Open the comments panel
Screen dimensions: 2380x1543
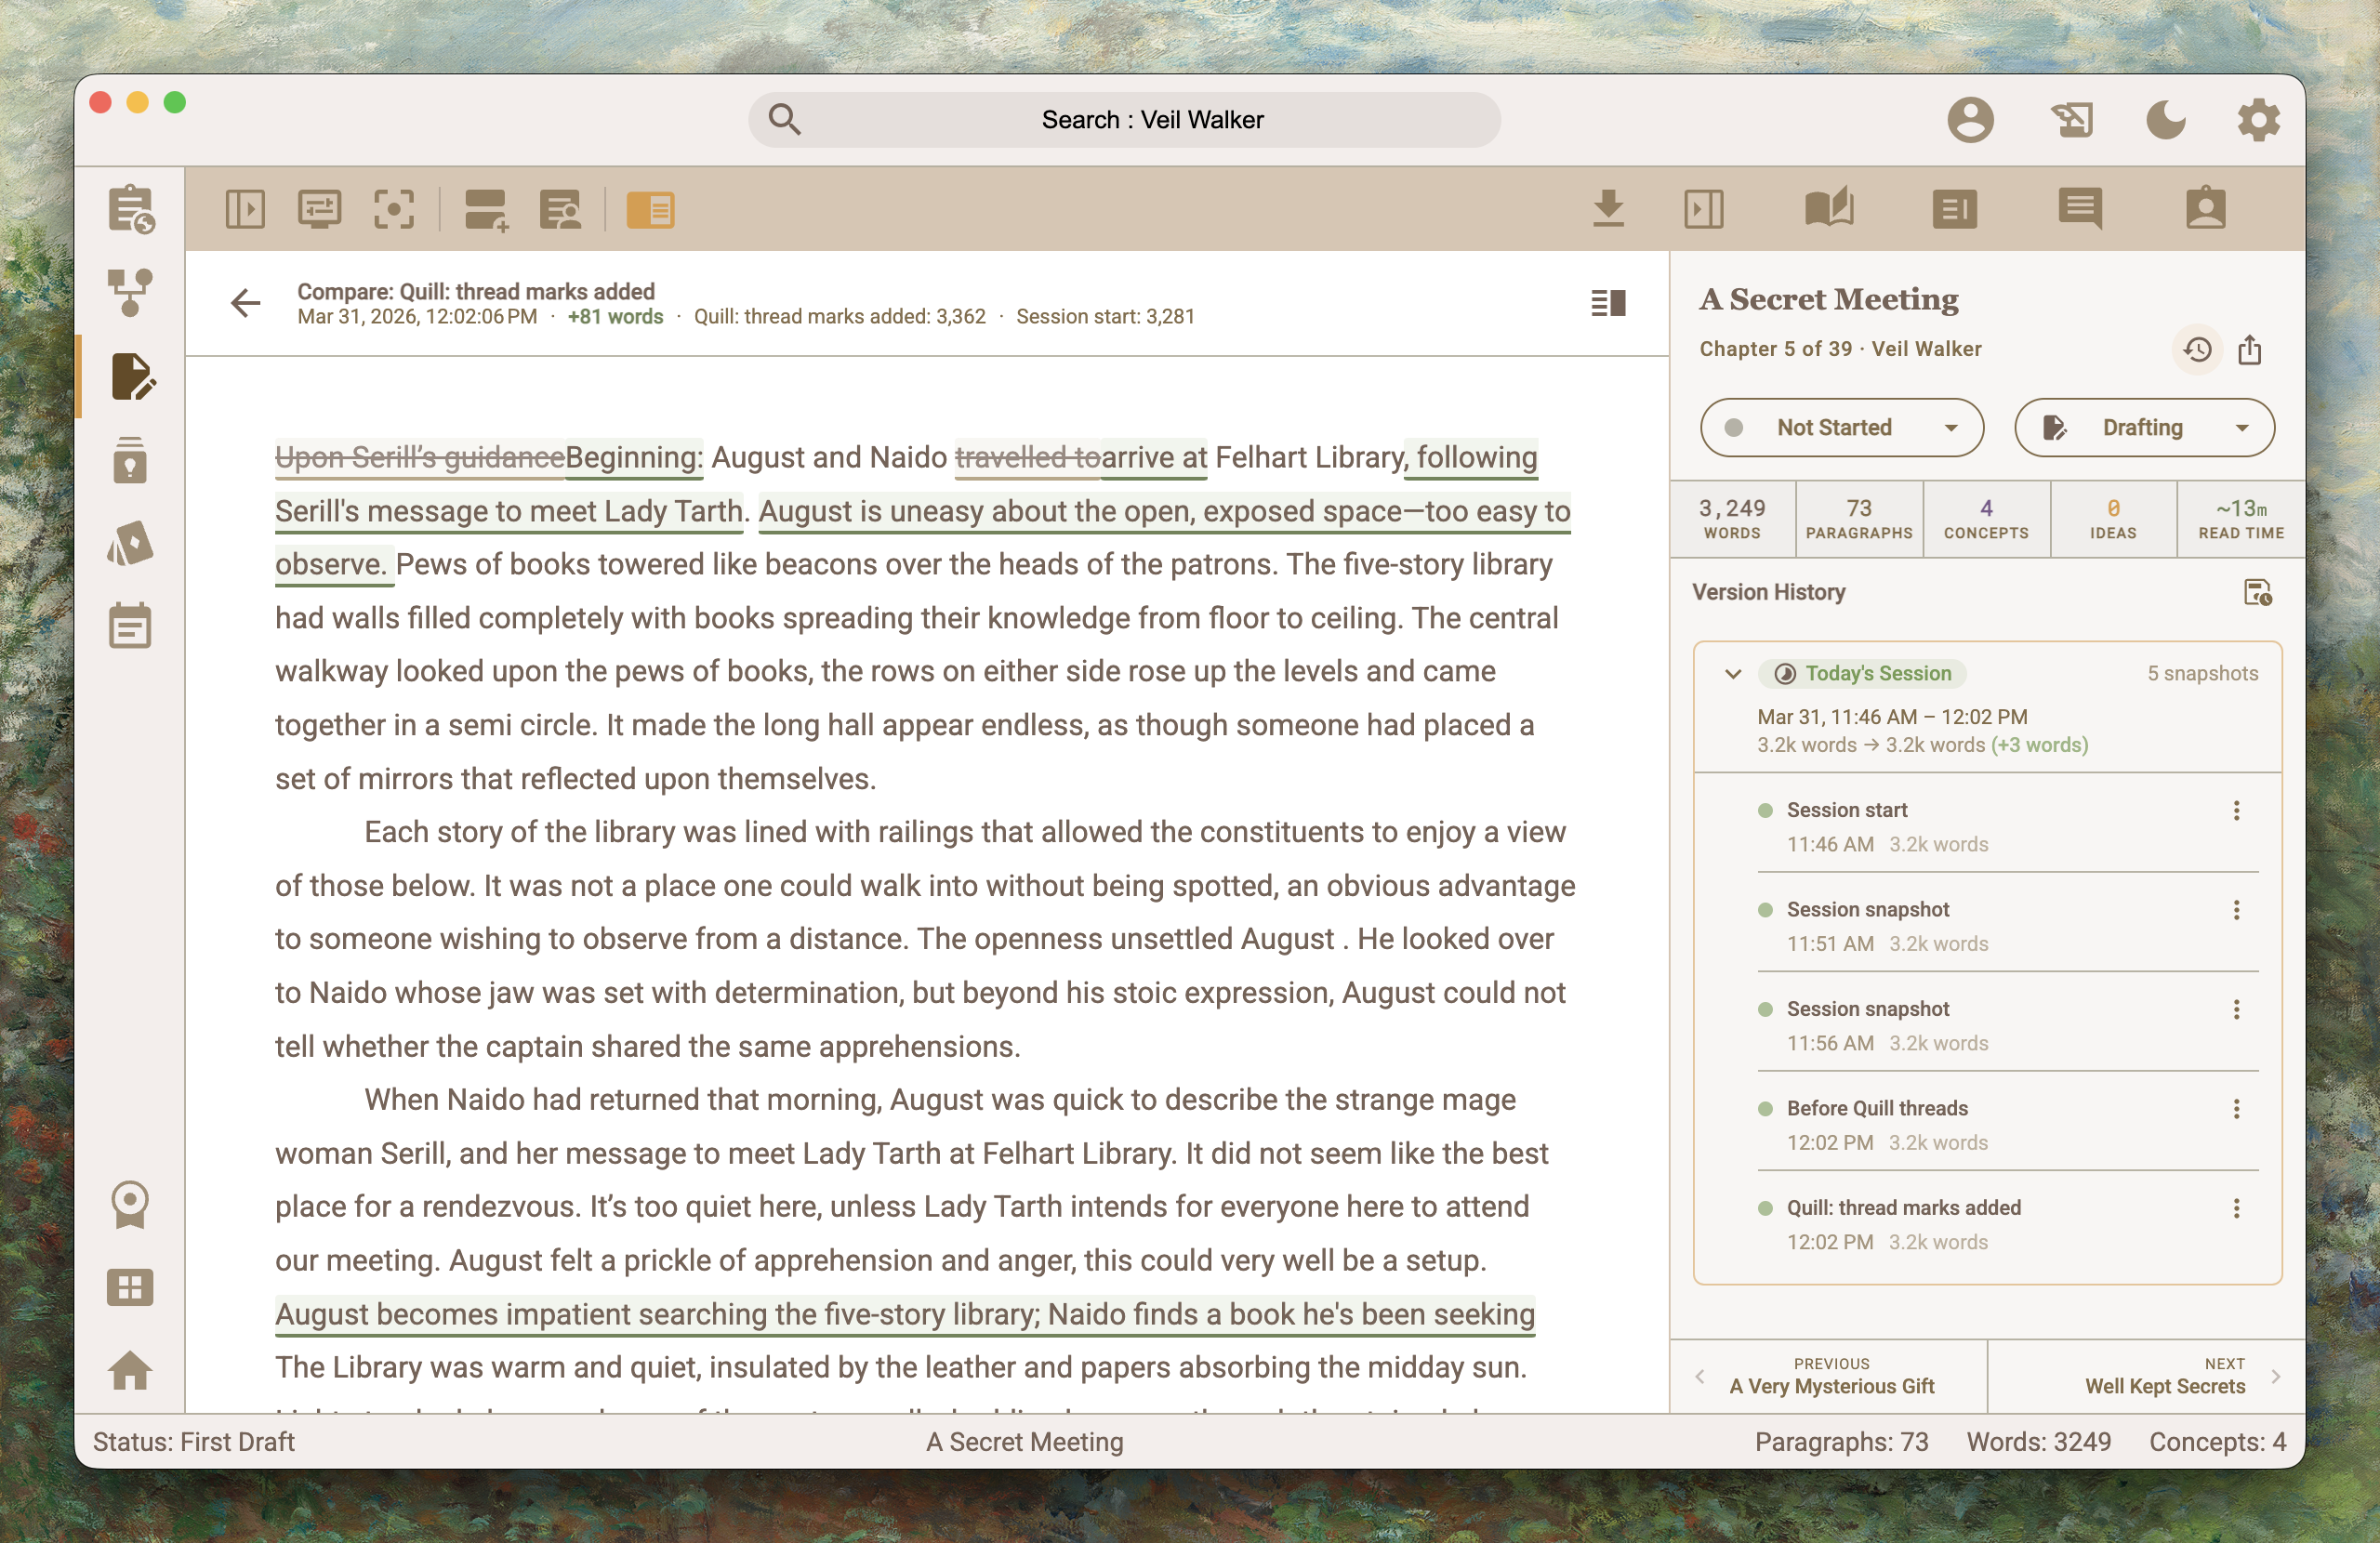tap(2081, 210)
